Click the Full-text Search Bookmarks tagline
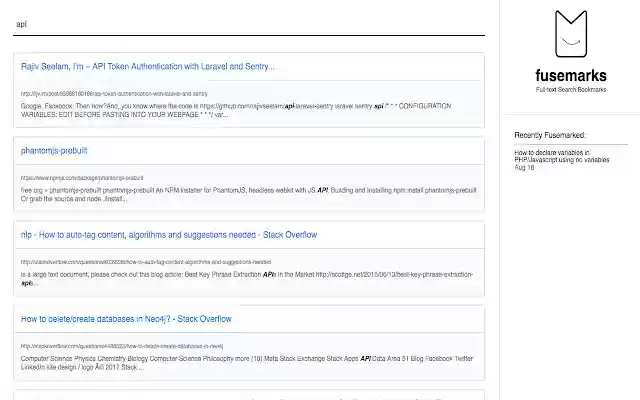This screenshot has height=400, width=640. tap(571, 89)
